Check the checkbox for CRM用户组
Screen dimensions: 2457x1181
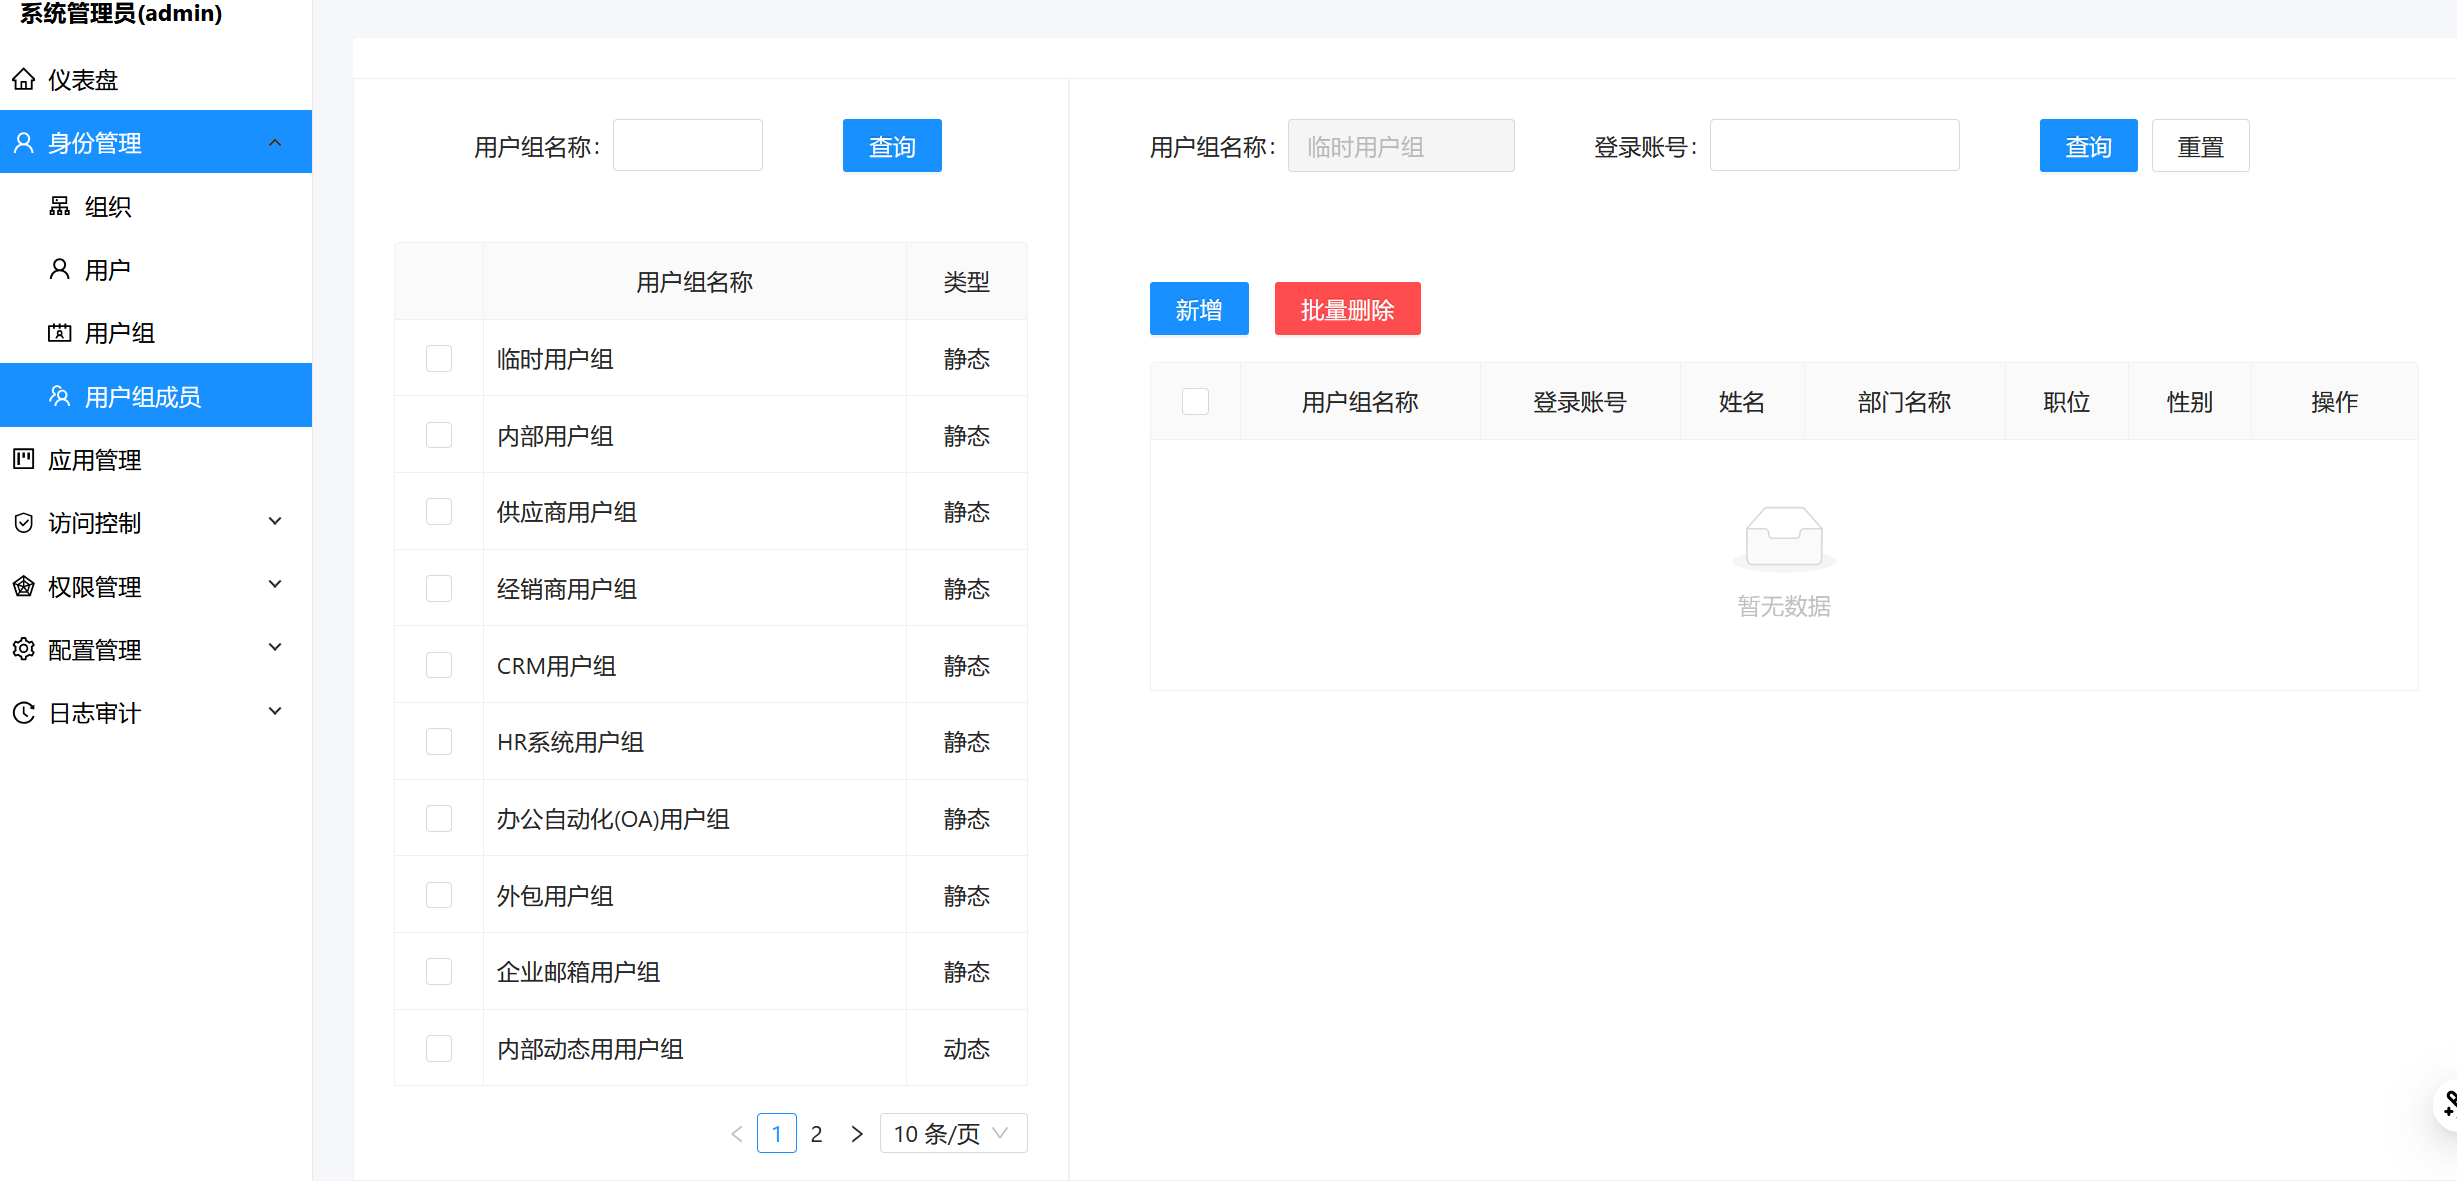pos(438,664)
